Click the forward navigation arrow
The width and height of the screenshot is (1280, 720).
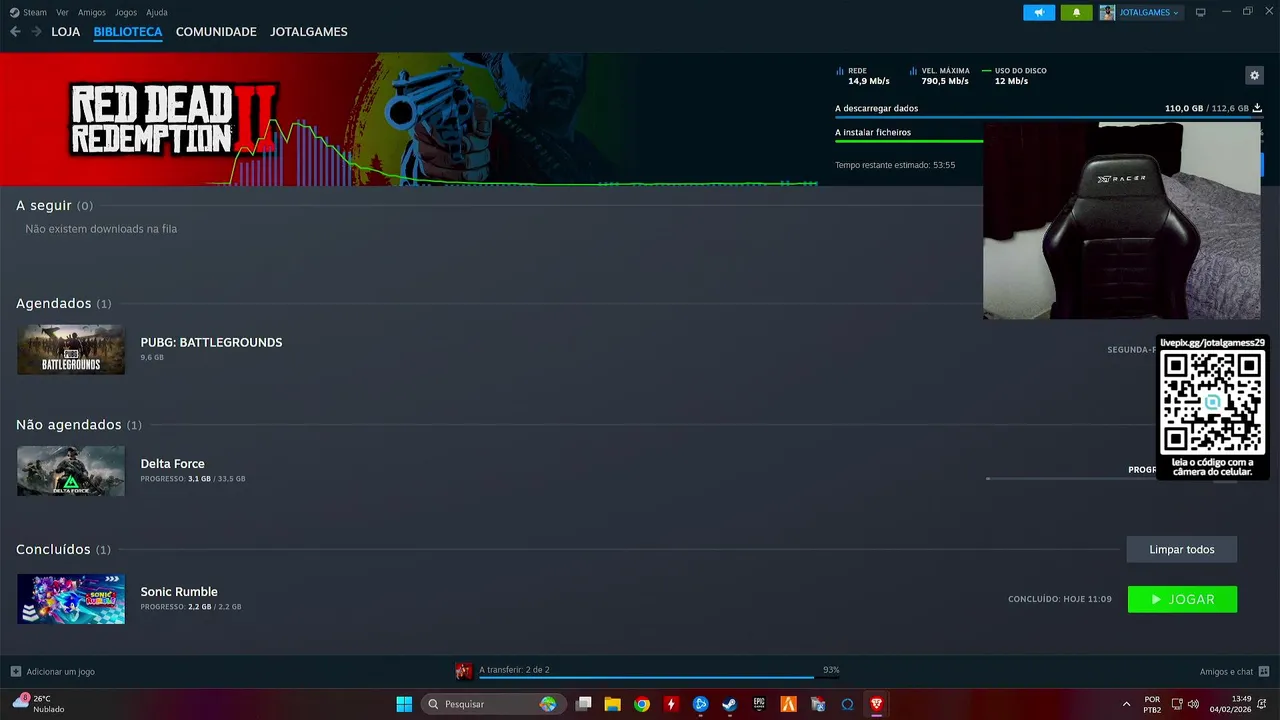(36, 32)
